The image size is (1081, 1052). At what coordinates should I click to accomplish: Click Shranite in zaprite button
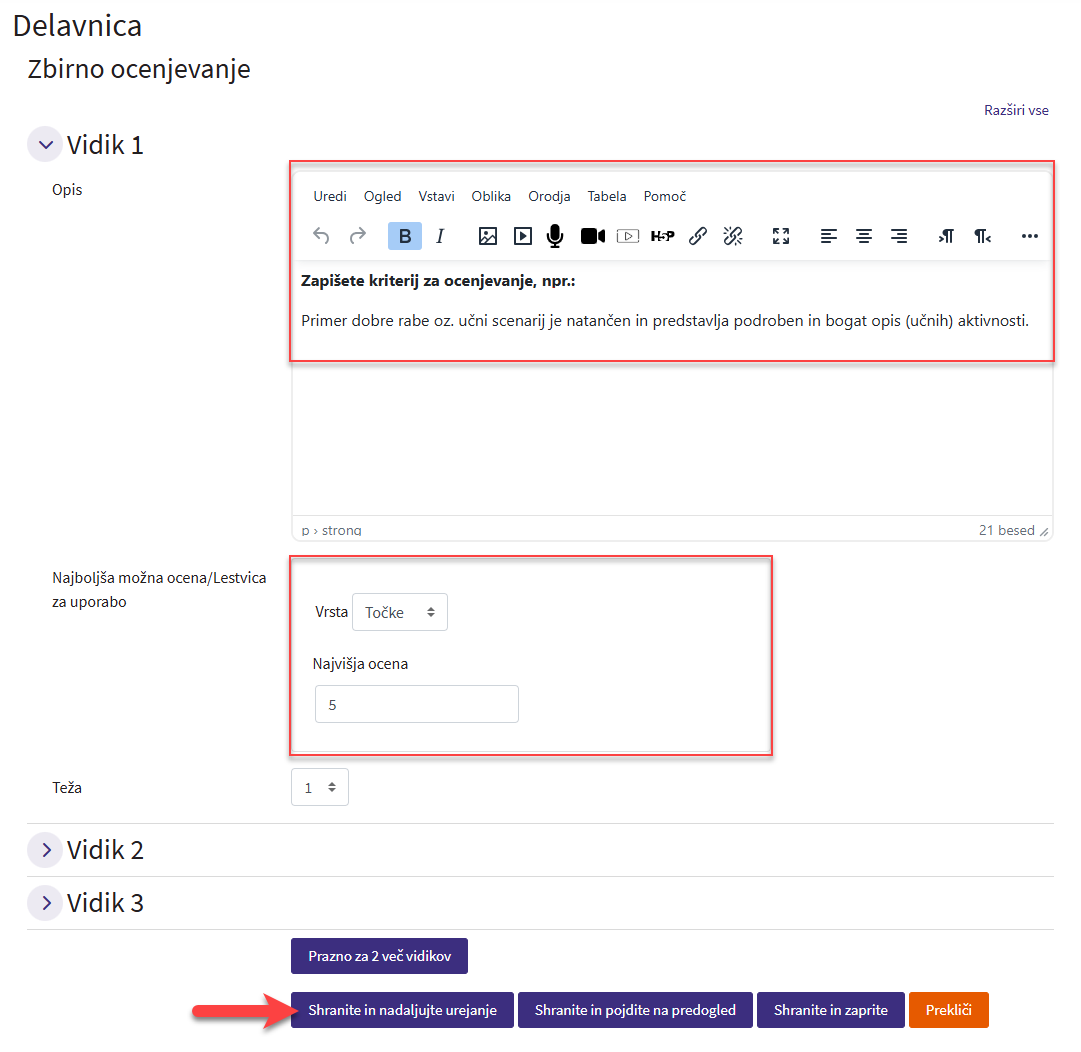coord(831,1010)
